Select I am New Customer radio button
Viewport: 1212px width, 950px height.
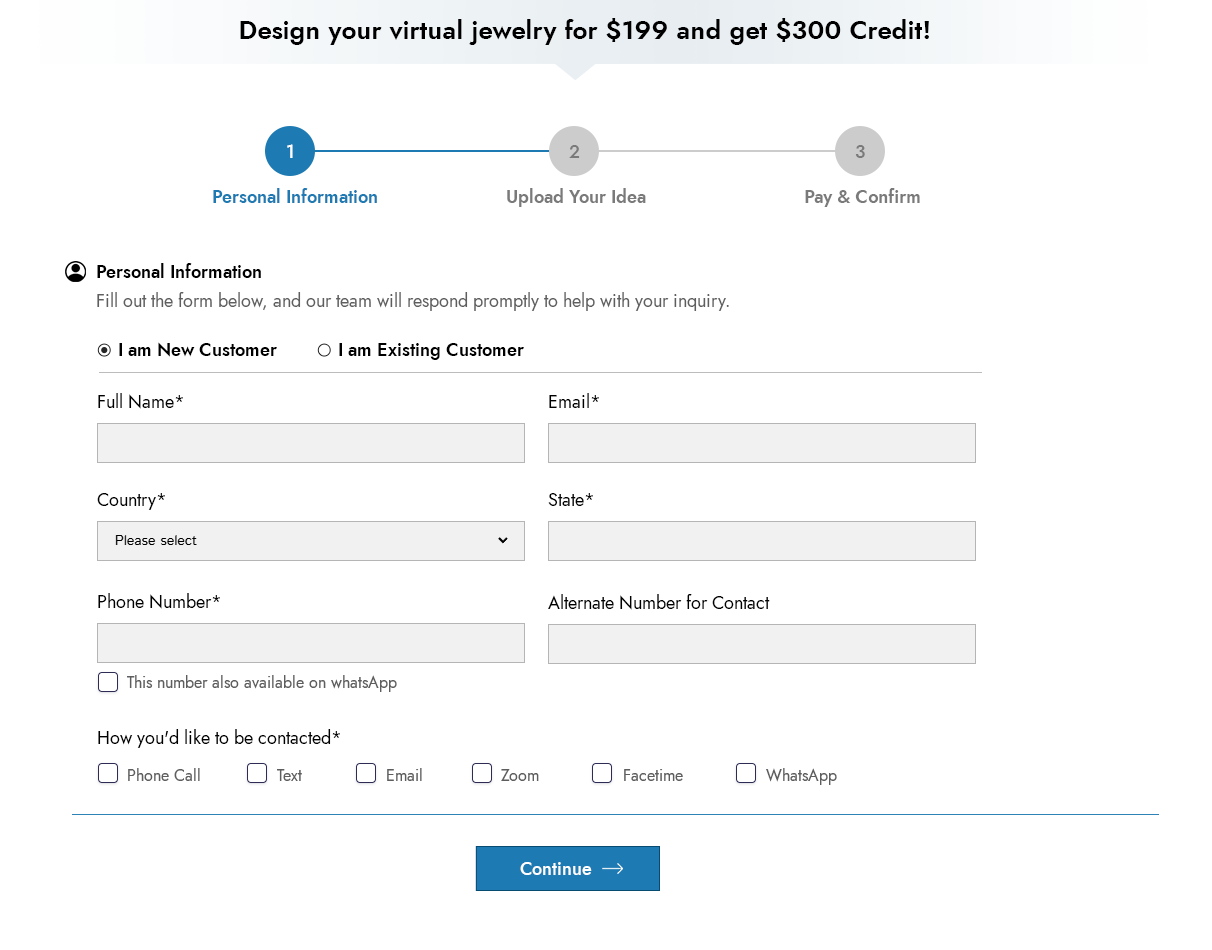[x=104, y=350]
